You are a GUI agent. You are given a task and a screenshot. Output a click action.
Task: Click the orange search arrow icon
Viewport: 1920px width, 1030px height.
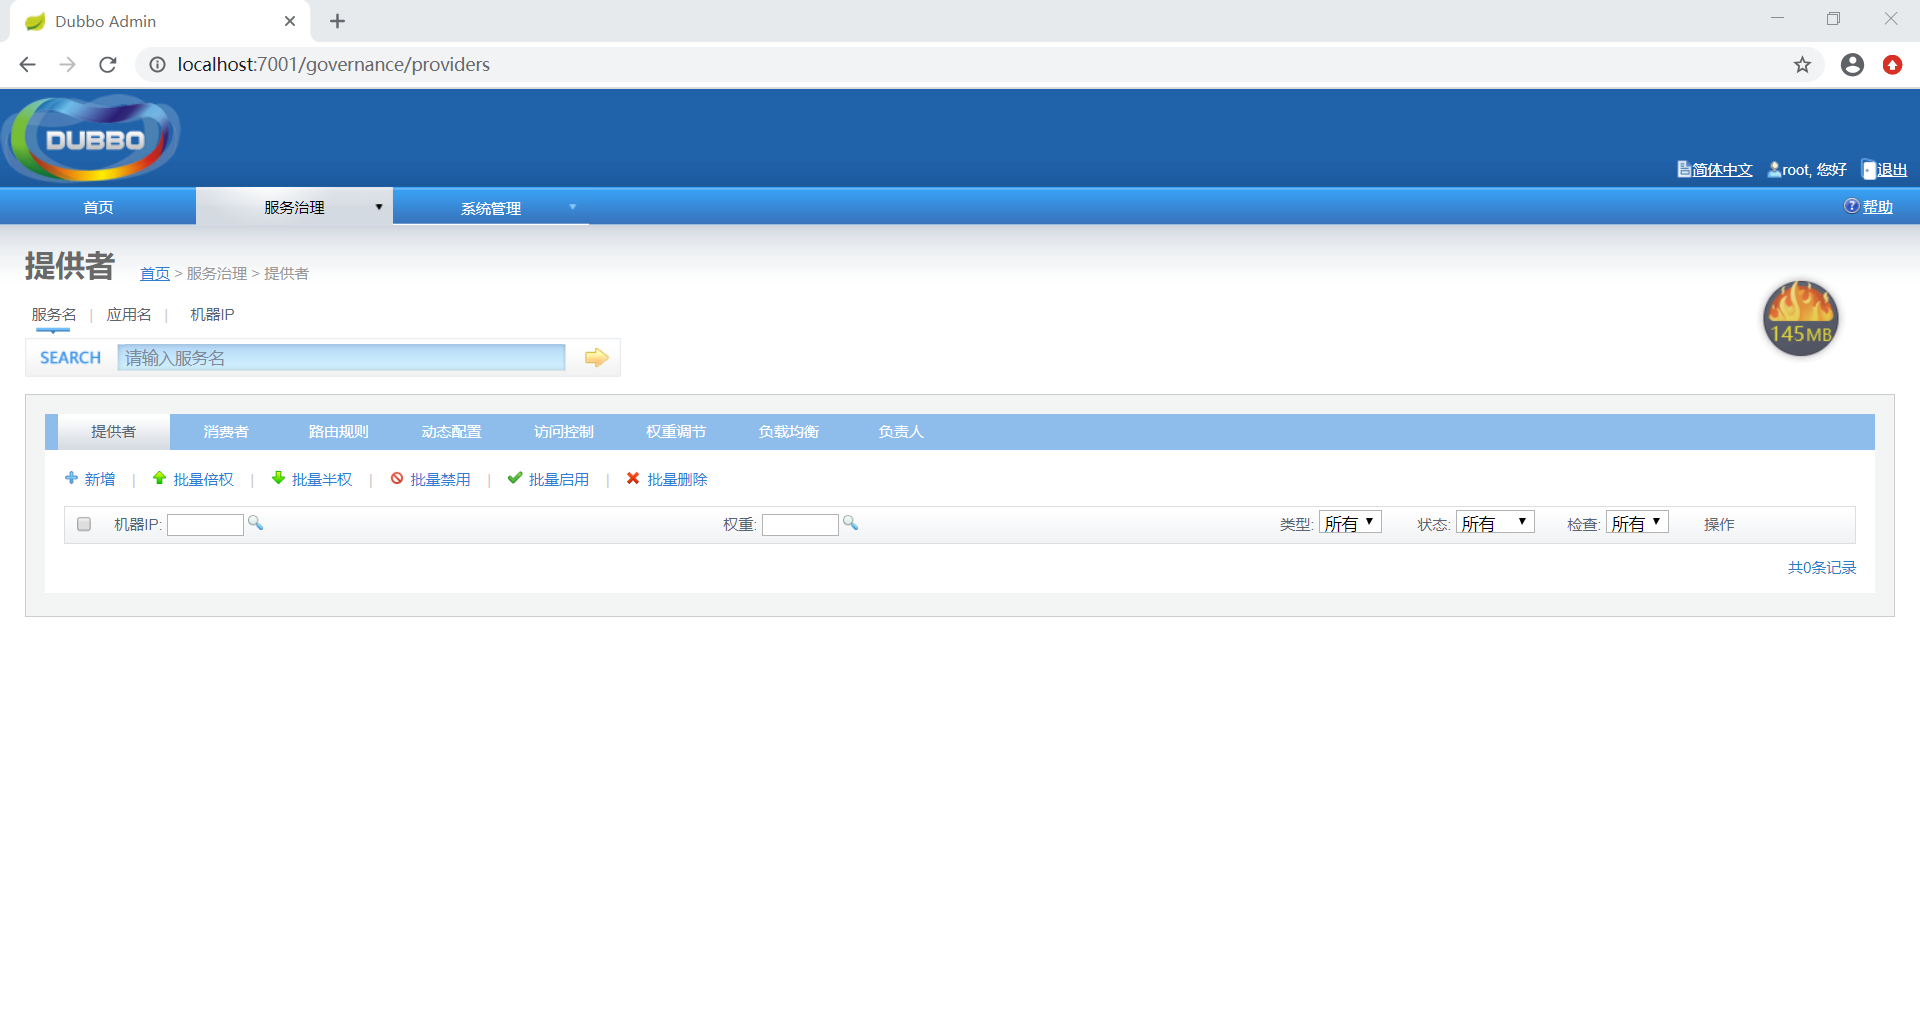tap(596, 358)
